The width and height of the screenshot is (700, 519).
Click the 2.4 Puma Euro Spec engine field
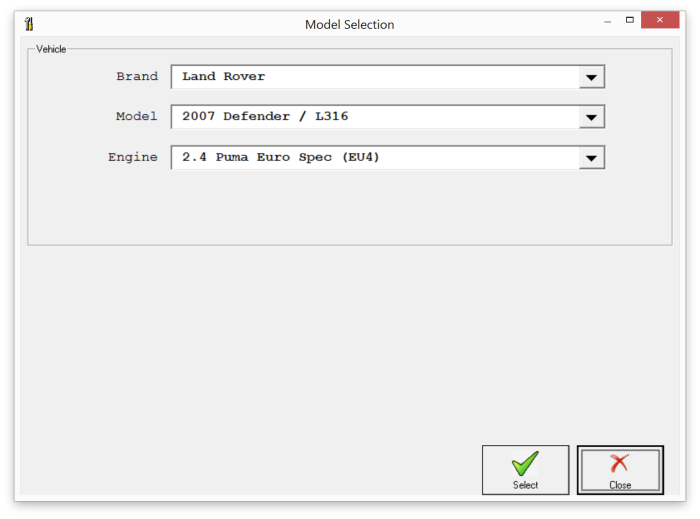pos(375,158)
